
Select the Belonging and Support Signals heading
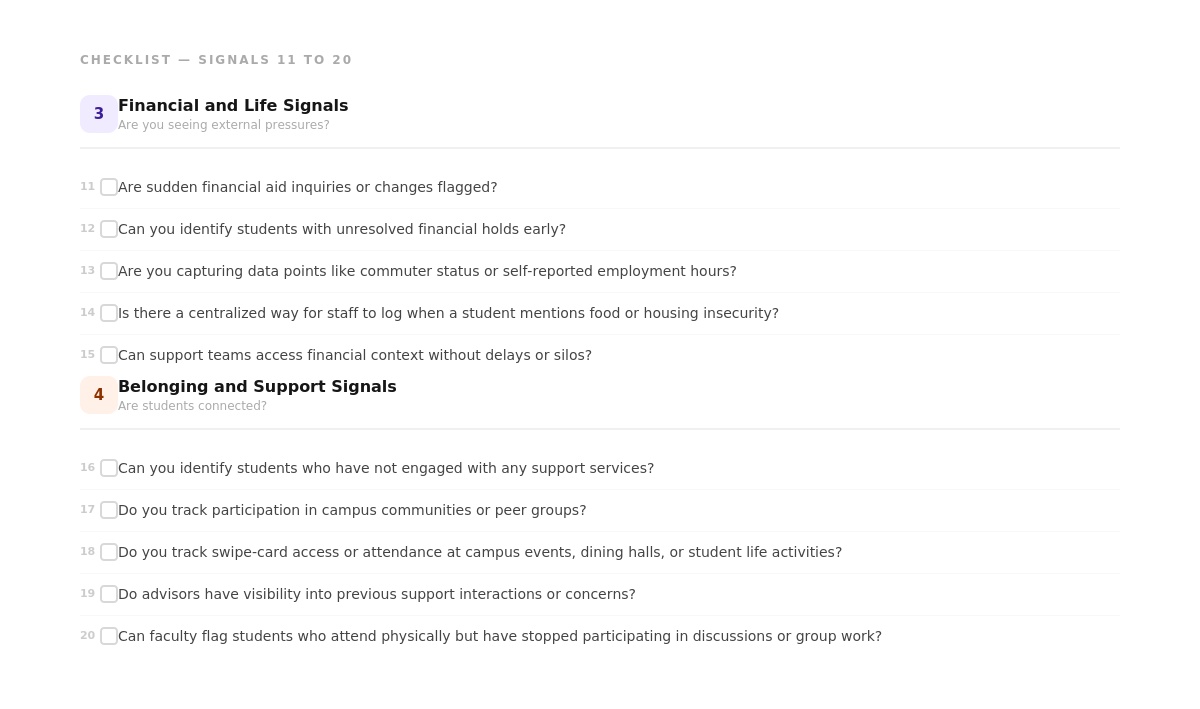pos(257,387)
